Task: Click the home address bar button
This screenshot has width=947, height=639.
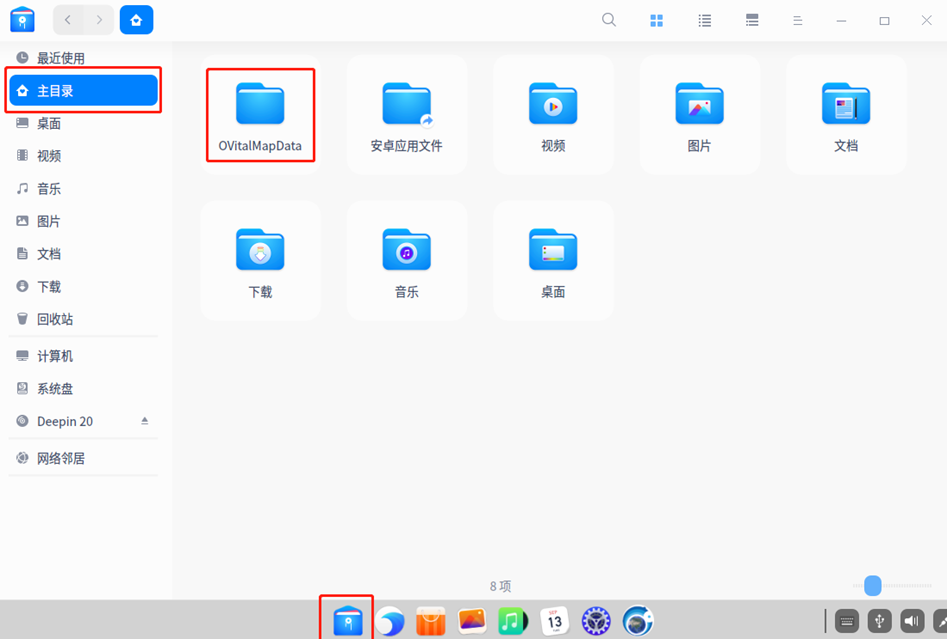Action: [136, 20]
